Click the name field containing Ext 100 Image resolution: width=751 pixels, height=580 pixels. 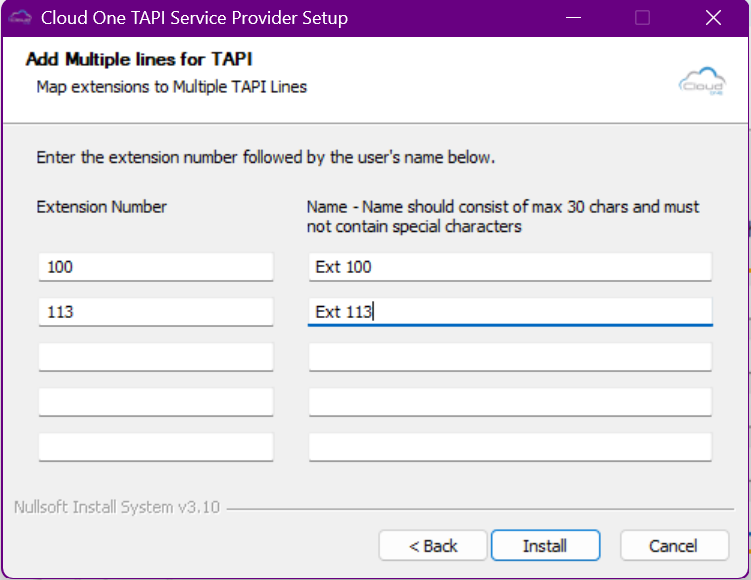[510, 267]
